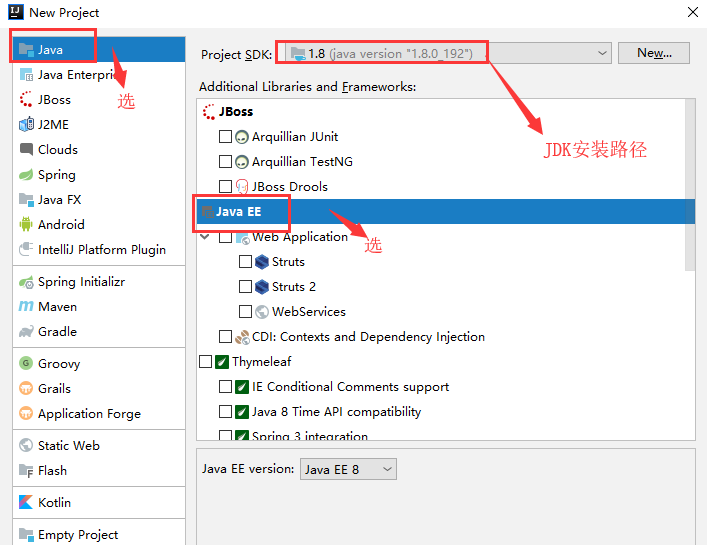Choose Kotlin project type
Image resolution: width=707 pixels, height=545 pixels.
click(99, 502)
